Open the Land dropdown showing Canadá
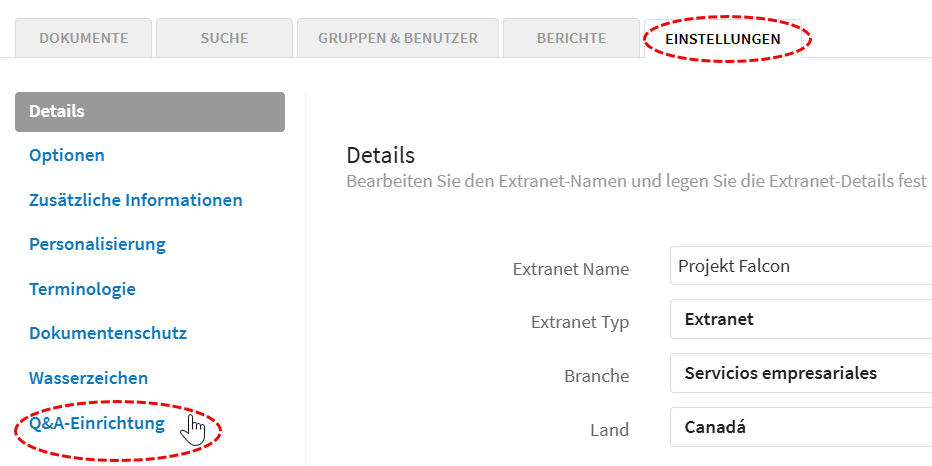This screenshot has height=466, width=932. [801, 427]
